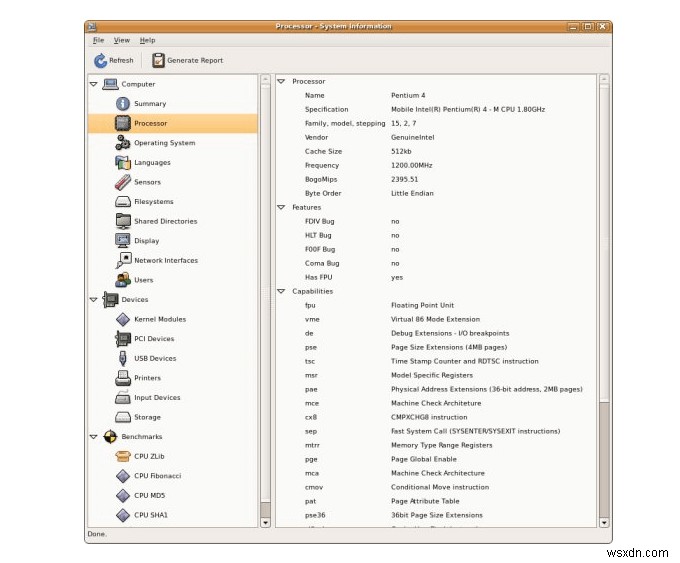Run the CPU MD5 benchmark icon

coord(123,495)
